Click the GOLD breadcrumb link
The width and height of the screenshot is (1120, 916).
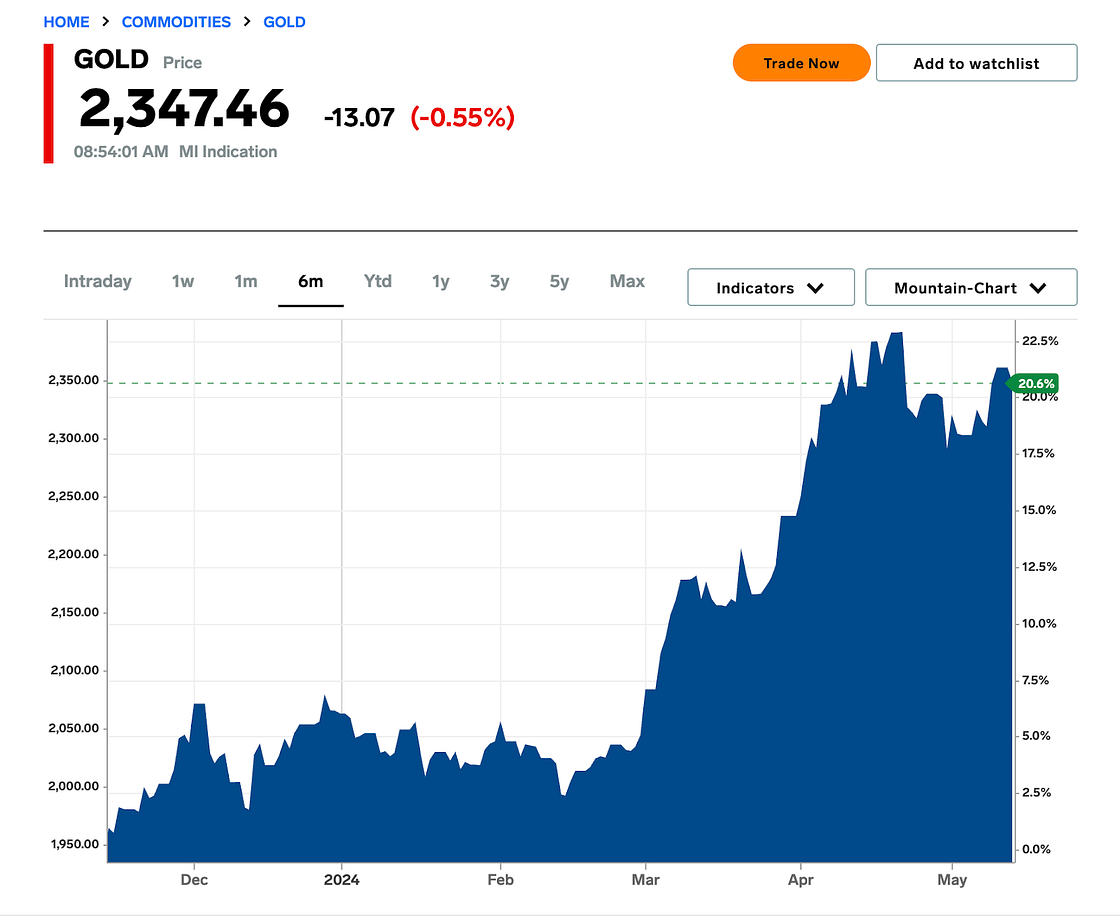point(284,22)
